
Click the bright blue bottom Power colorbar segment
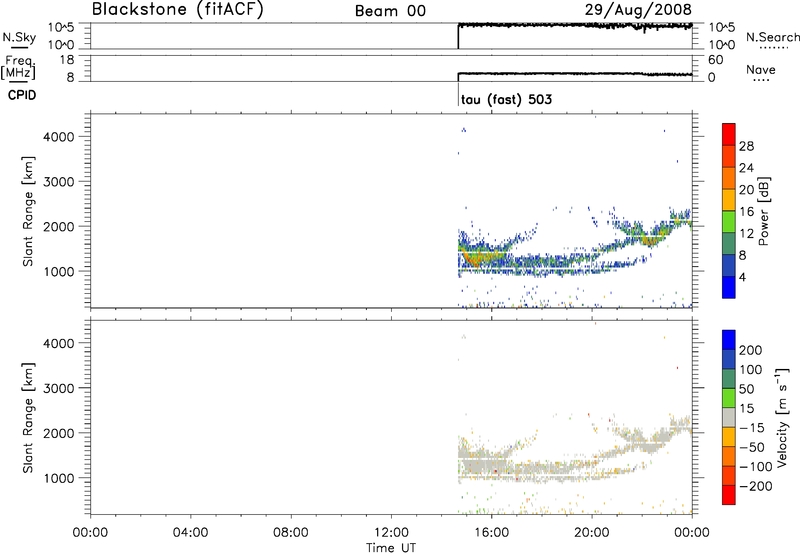coord(729,287)
